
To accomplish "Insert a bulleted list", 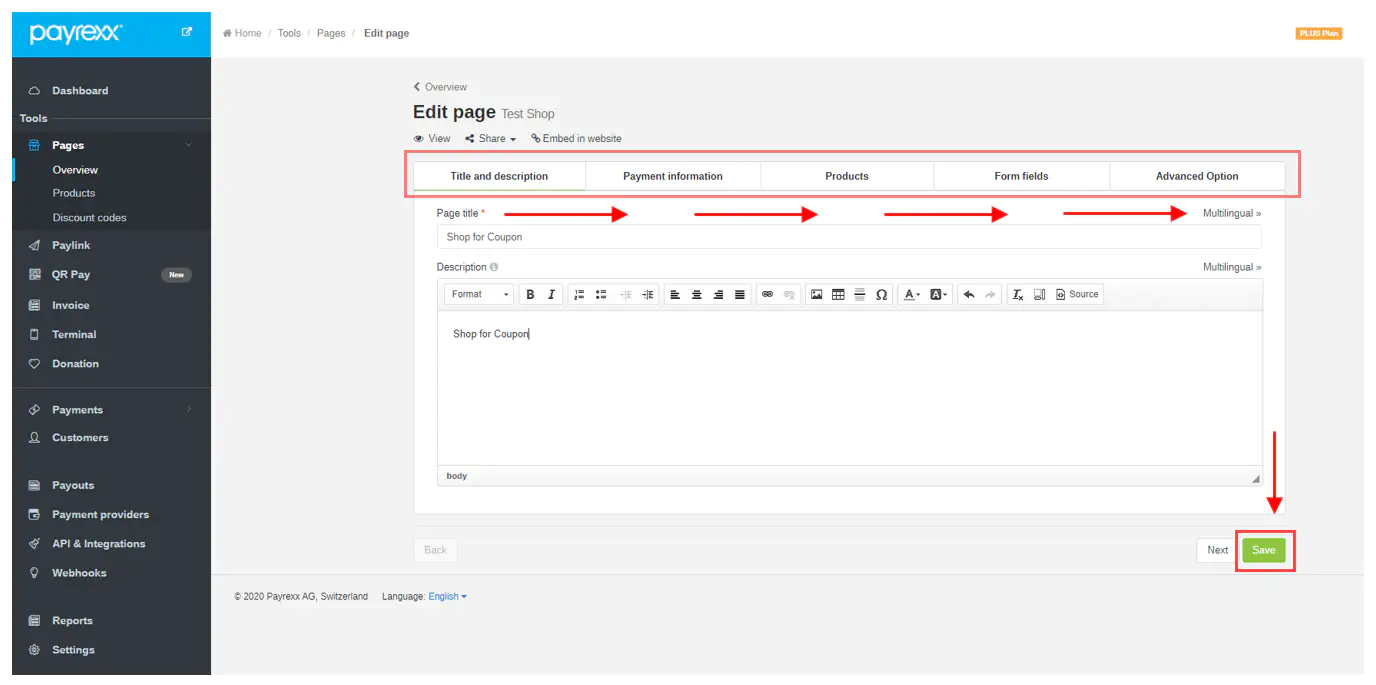I will 601,294.
